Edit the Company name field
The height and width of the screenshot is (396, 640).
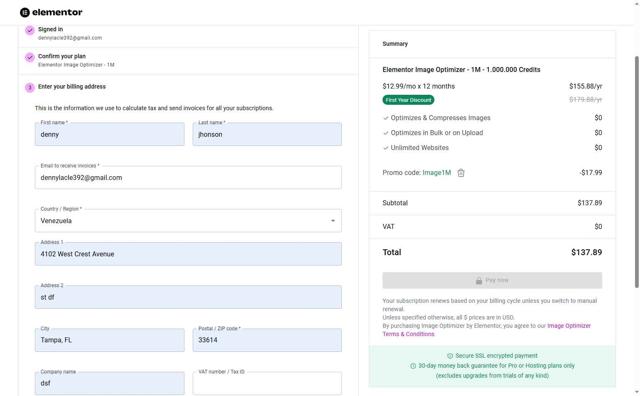(x=110, y=383)
